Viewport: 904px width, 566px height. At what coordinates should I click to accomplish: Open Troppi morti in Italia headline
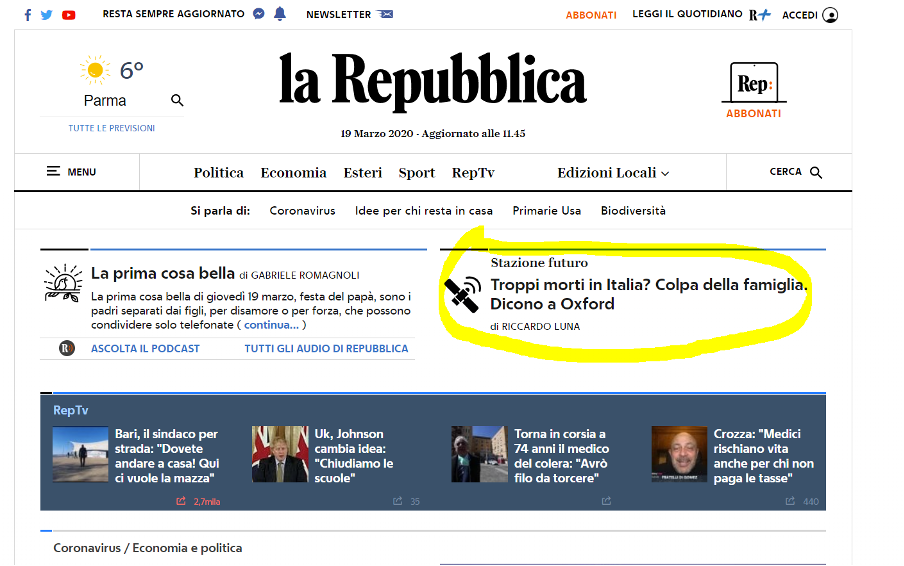coord(649,295)
